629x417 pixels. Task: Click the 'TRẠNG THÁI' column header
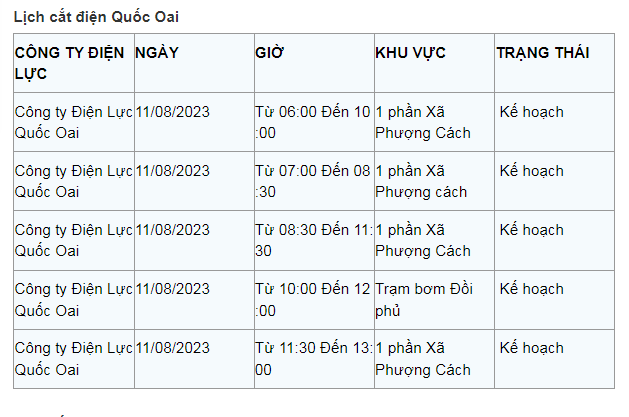542,53
